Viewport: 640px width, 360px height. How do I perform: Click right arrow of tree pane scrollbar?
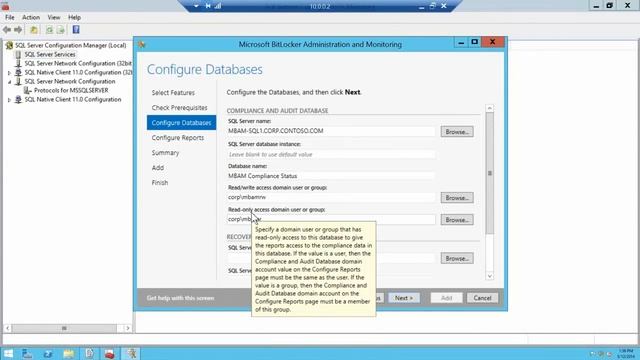(x=128, y=328)
